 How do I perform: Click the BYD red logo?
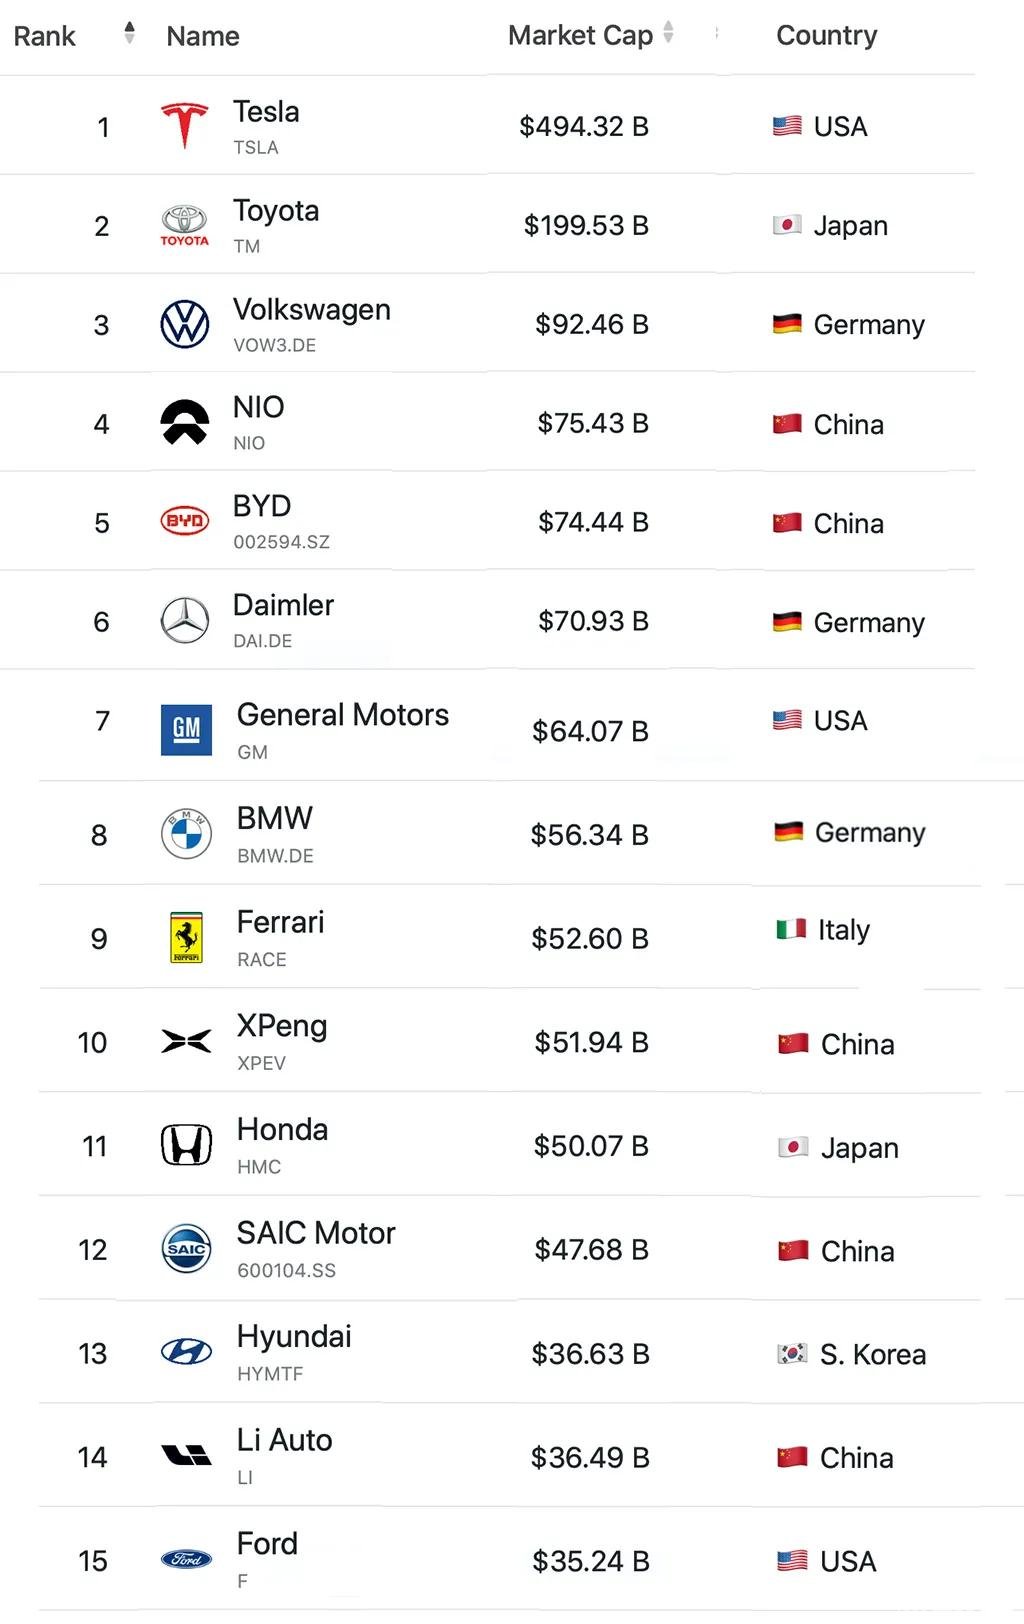tap(185, 521)
